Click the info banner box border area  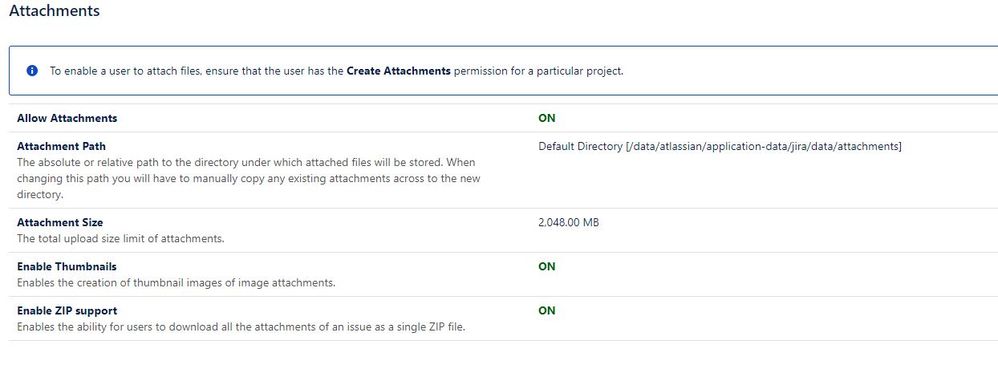(x=503, y=71)
